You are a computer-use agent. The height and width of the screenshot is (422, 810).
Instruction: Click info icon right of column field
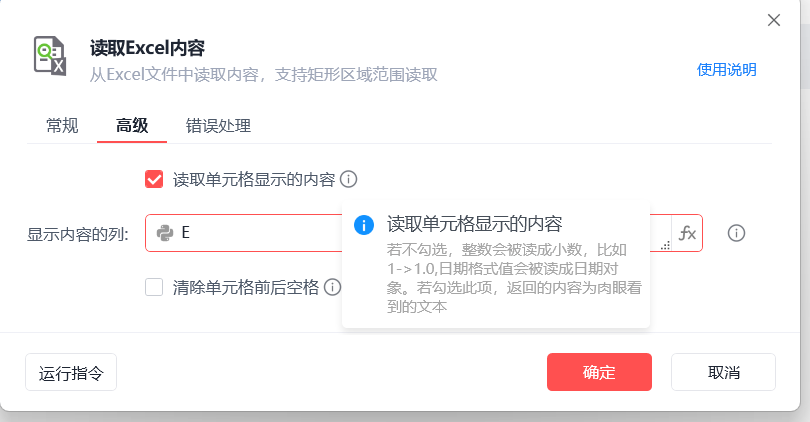[737, 233]
